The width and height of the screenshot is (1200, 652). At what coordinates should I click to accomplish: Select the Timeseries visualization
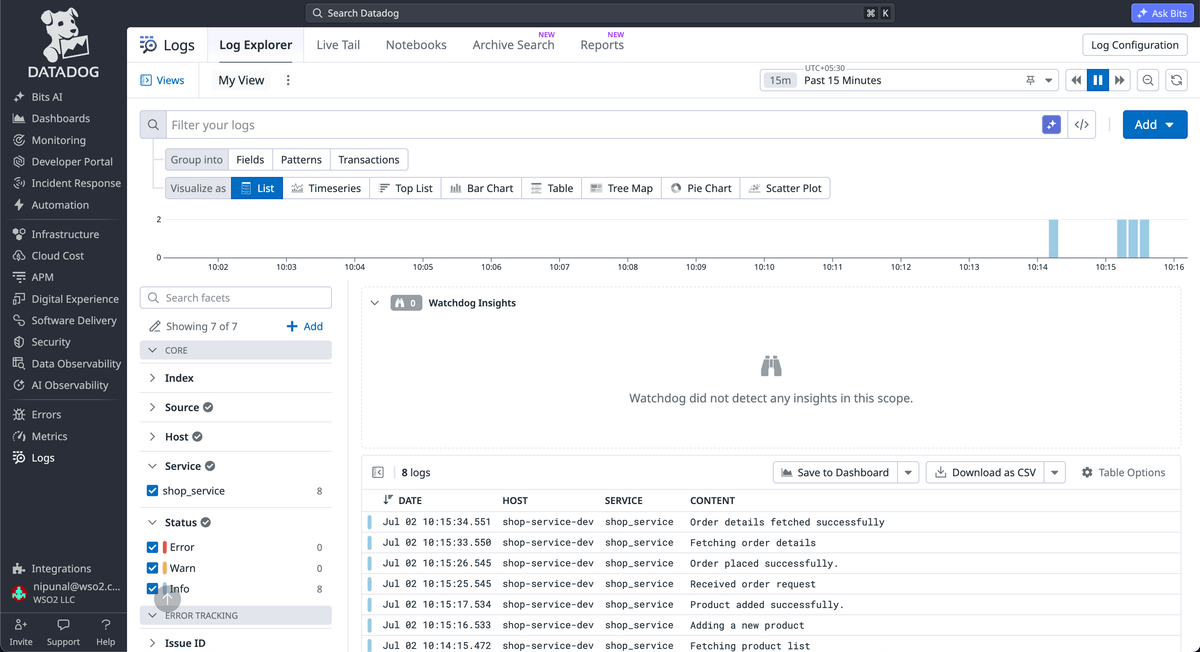(326, 188)
